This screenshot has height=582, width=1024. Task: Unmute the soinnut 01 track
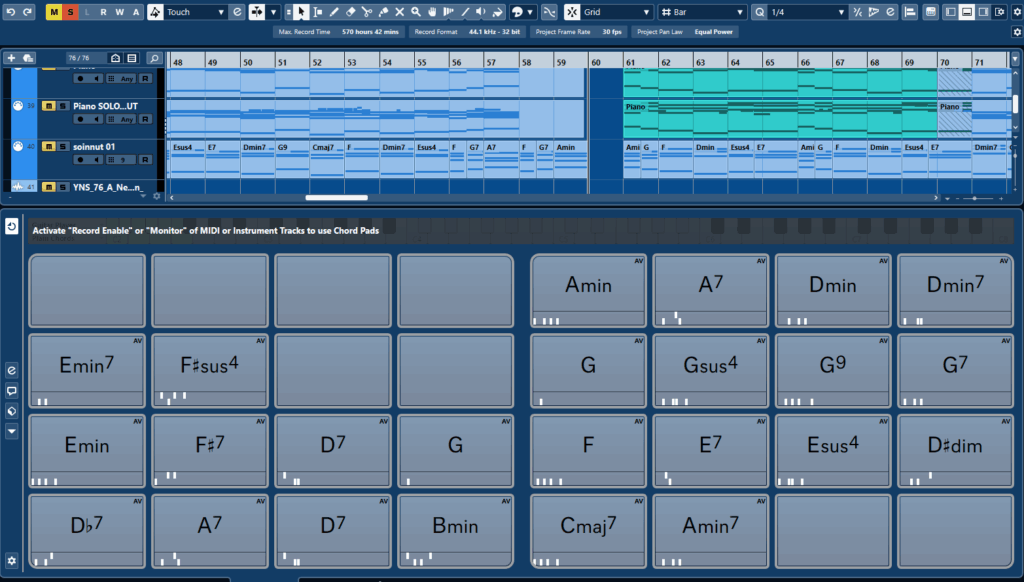click(x=47, y=146)
